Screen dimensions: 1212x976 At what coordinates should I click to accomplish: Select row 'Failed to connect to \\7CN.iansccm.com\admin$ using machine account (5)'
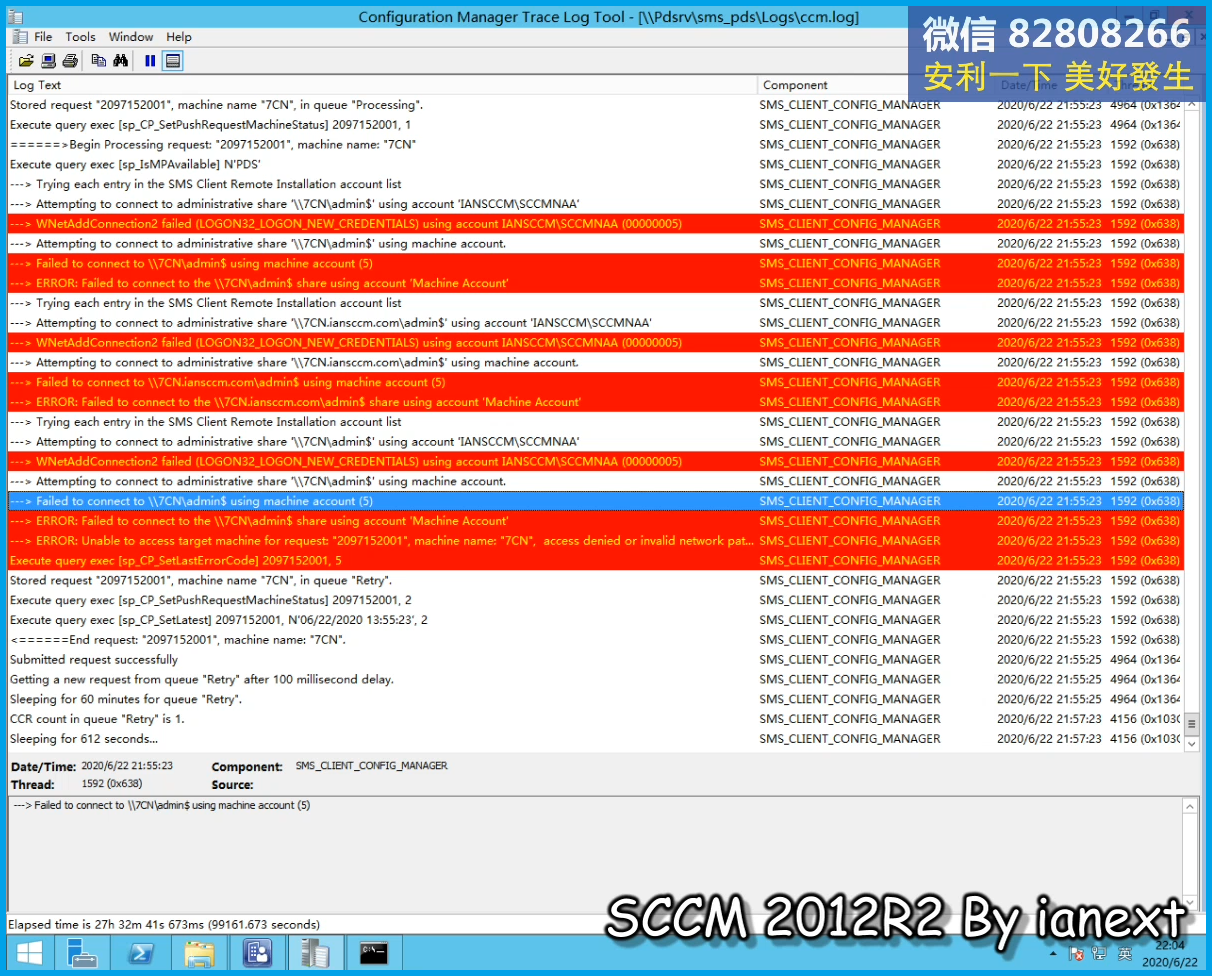pyautogui.click(x=595, y=382)
